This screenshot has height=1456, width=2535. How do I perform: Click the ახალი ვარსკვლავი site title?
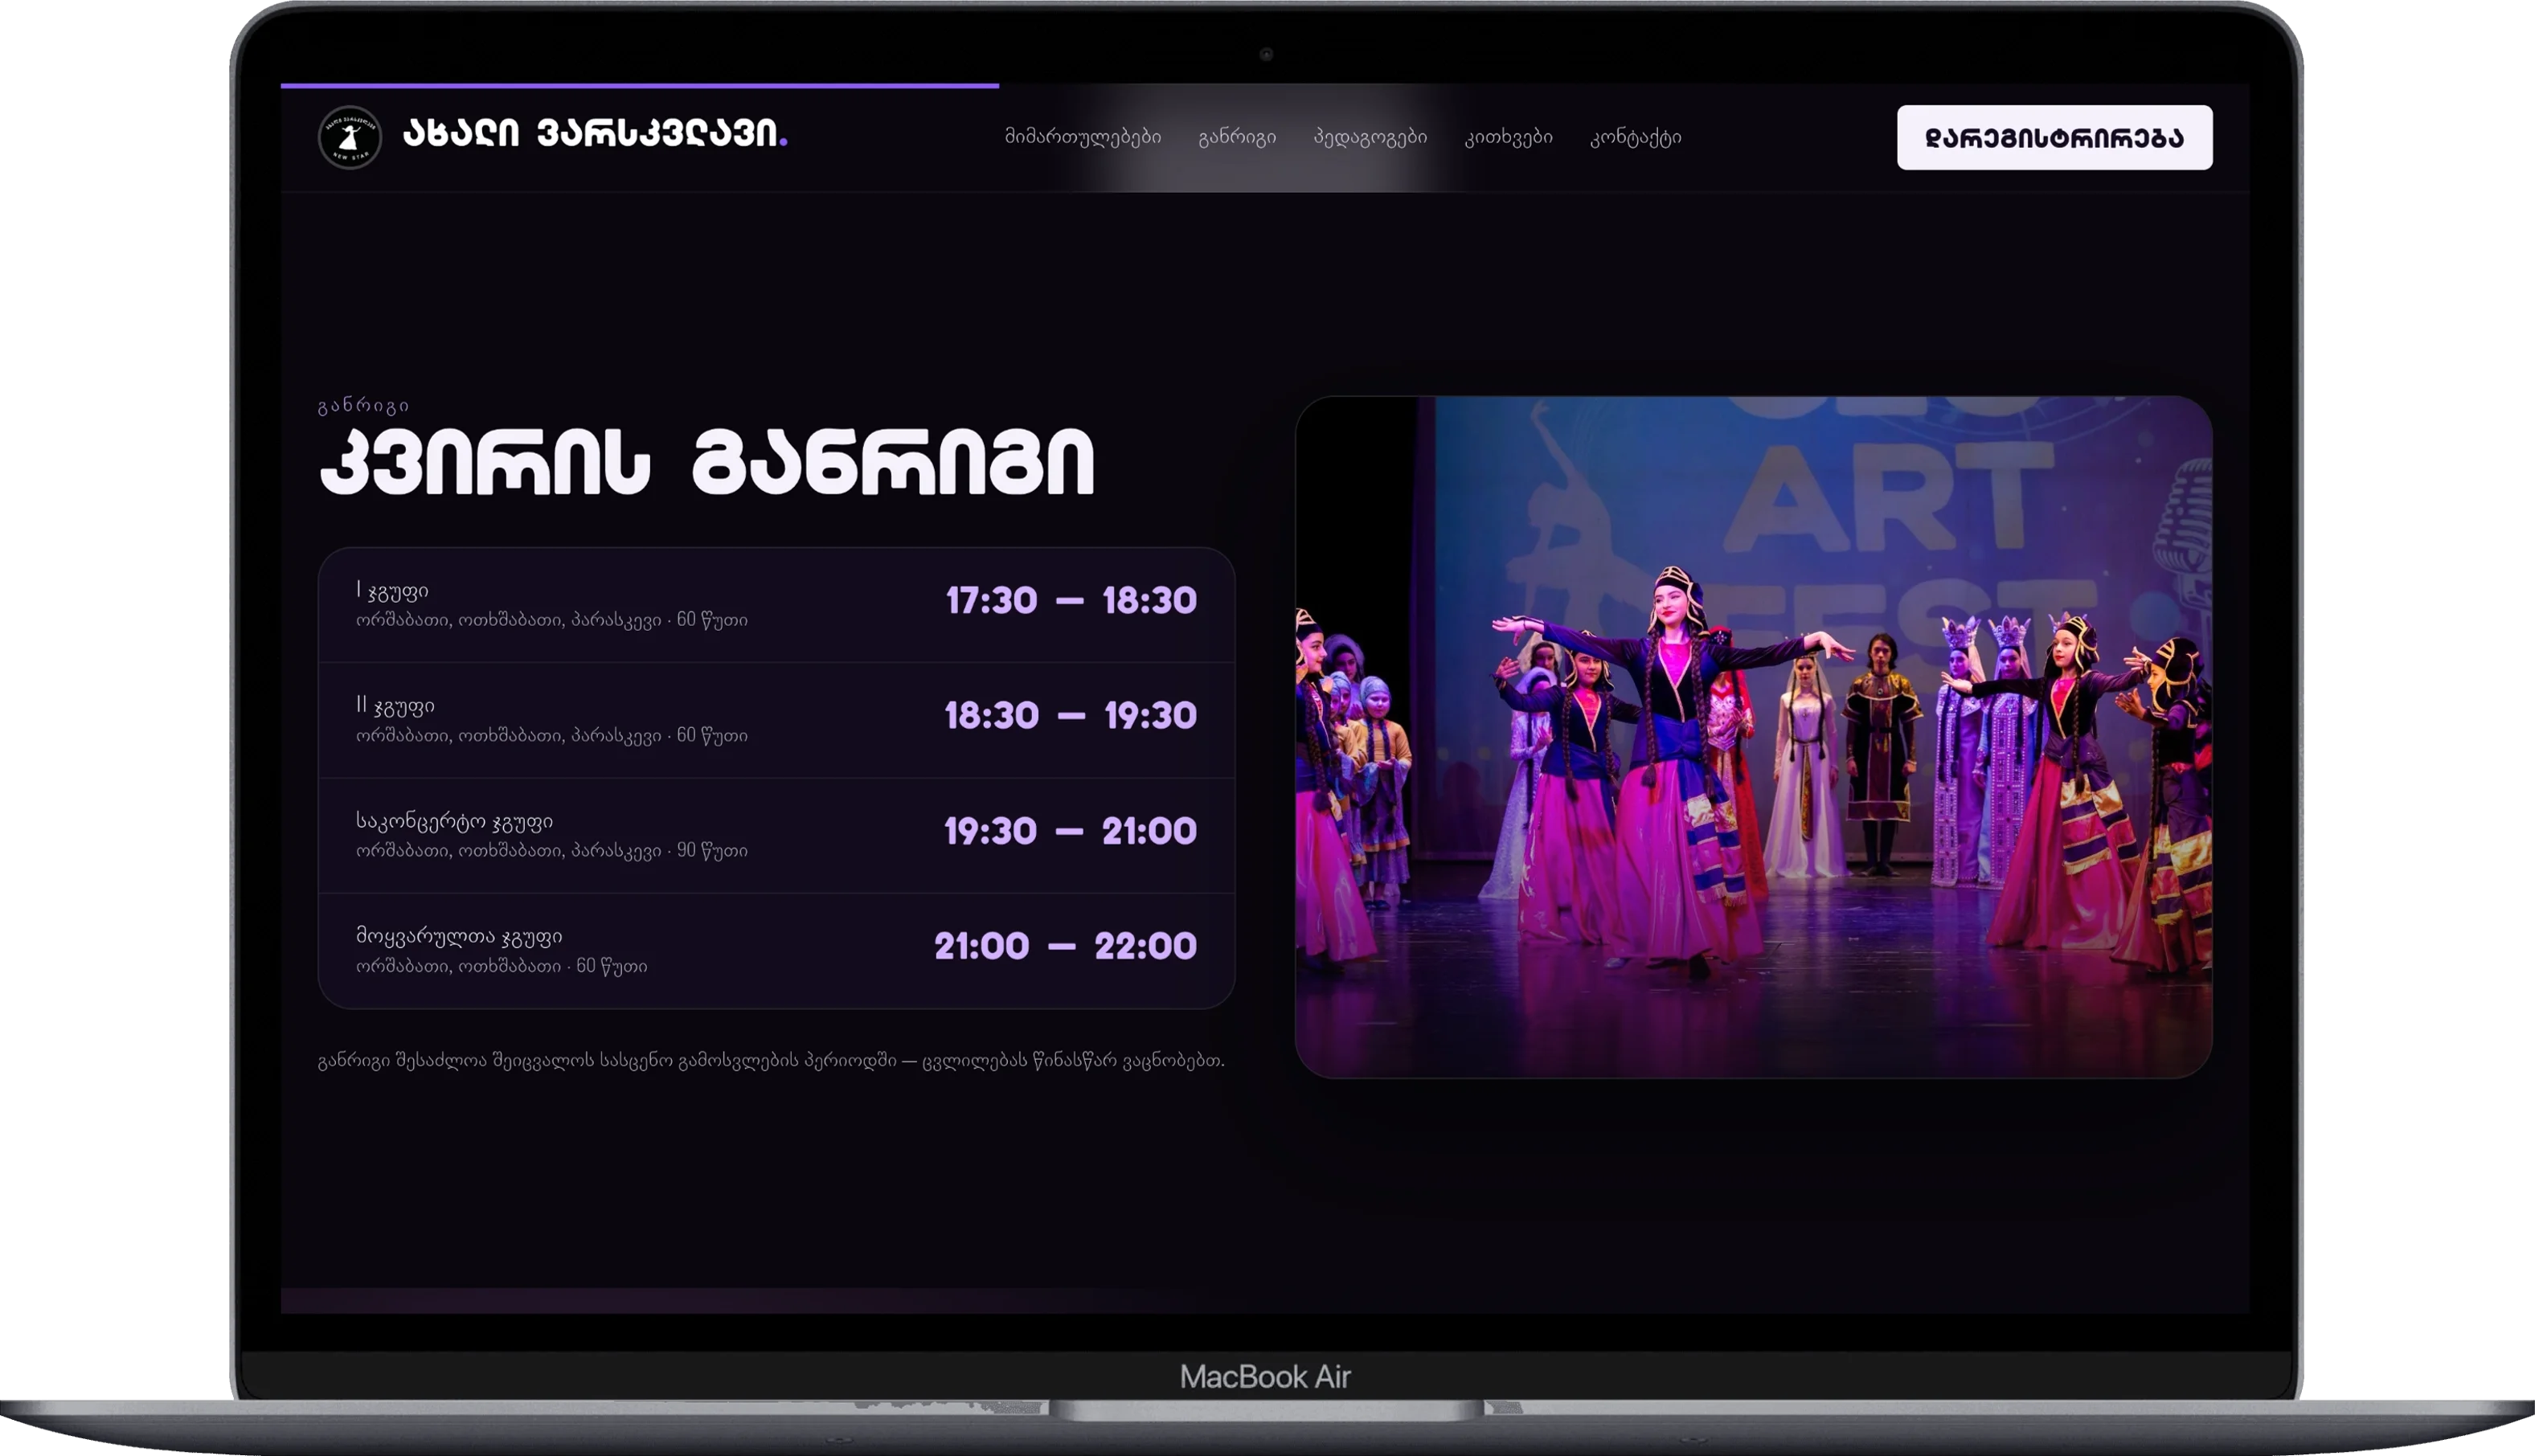click(x=595, y=133)
